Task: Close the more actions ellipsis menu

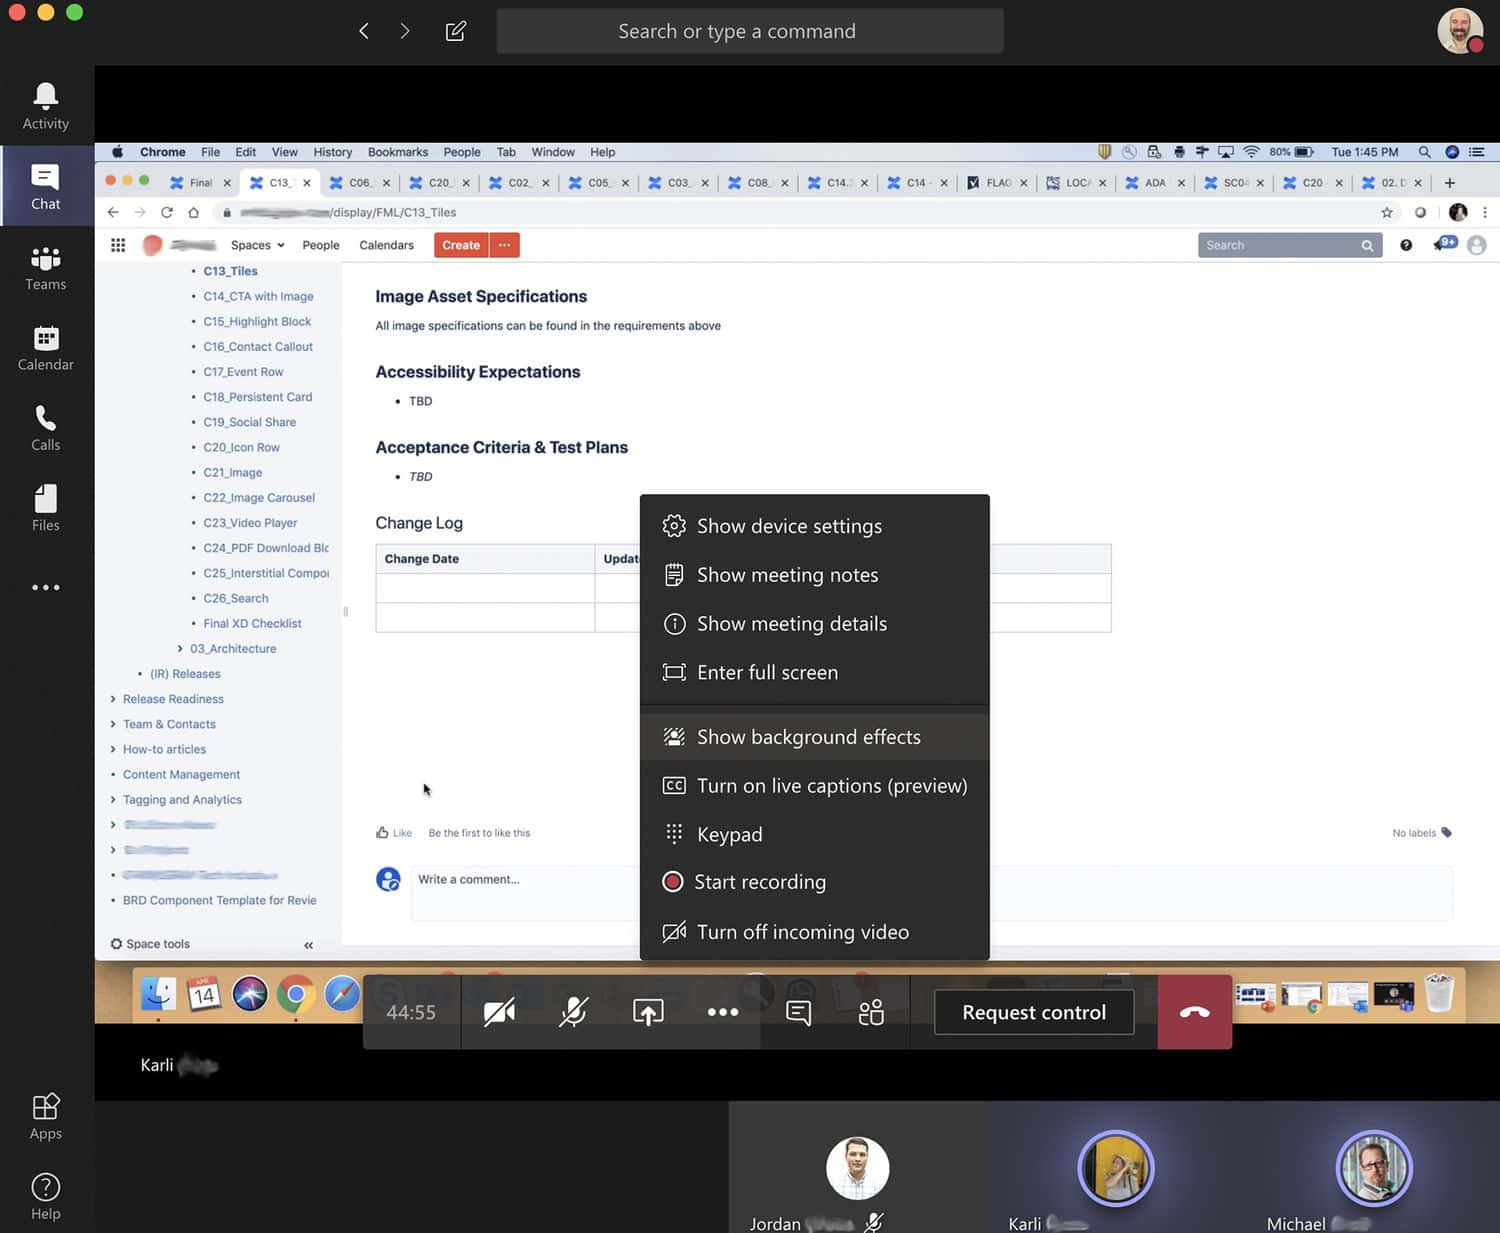Action: pos(723,1012)
